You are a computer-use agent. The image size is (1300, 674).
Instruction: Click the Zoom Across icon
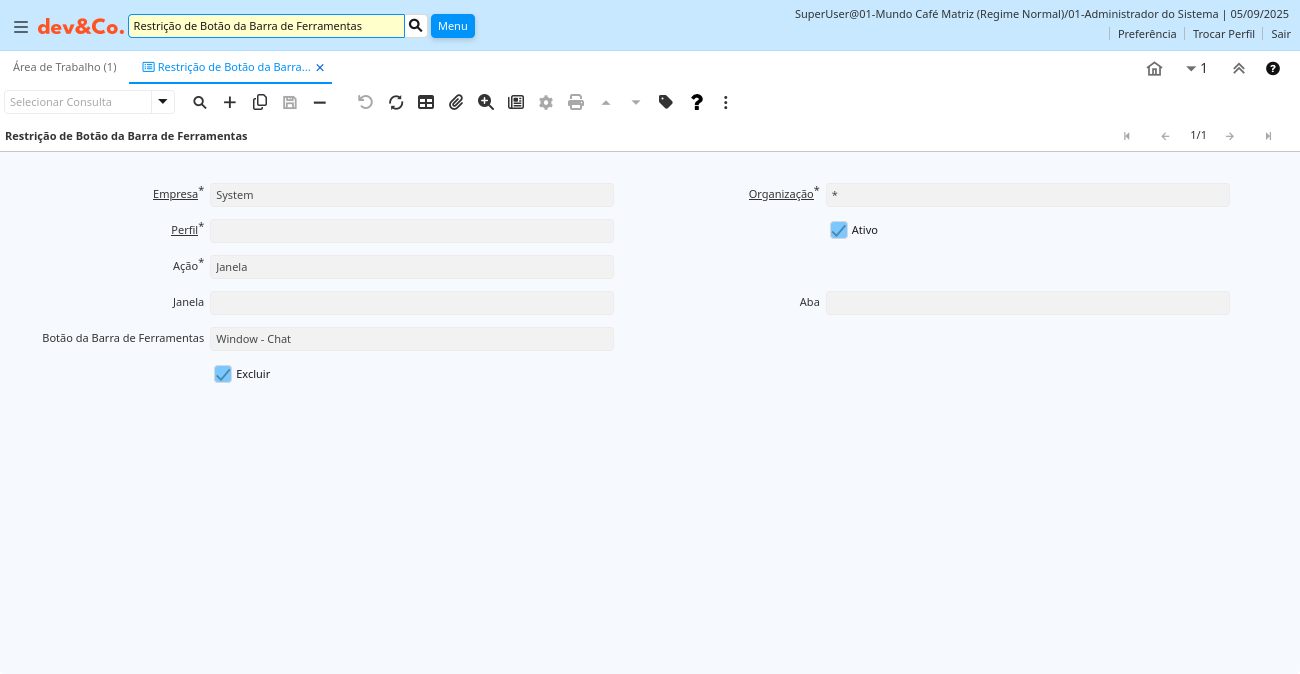click(x=486, y=102)
